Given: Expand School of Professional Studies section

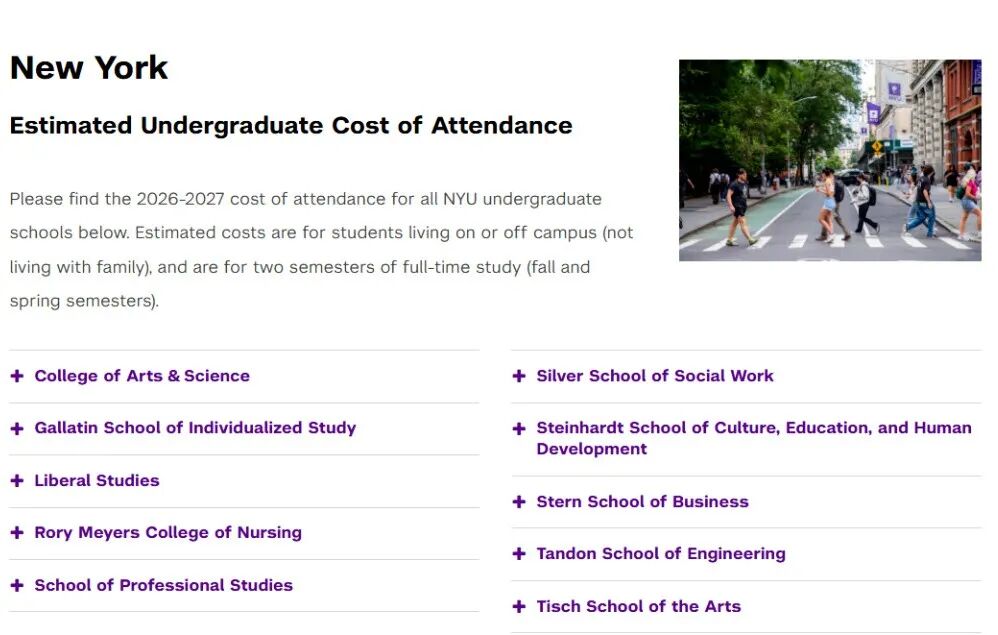Looking at the screenshot, I should click(x=164, y=585).
